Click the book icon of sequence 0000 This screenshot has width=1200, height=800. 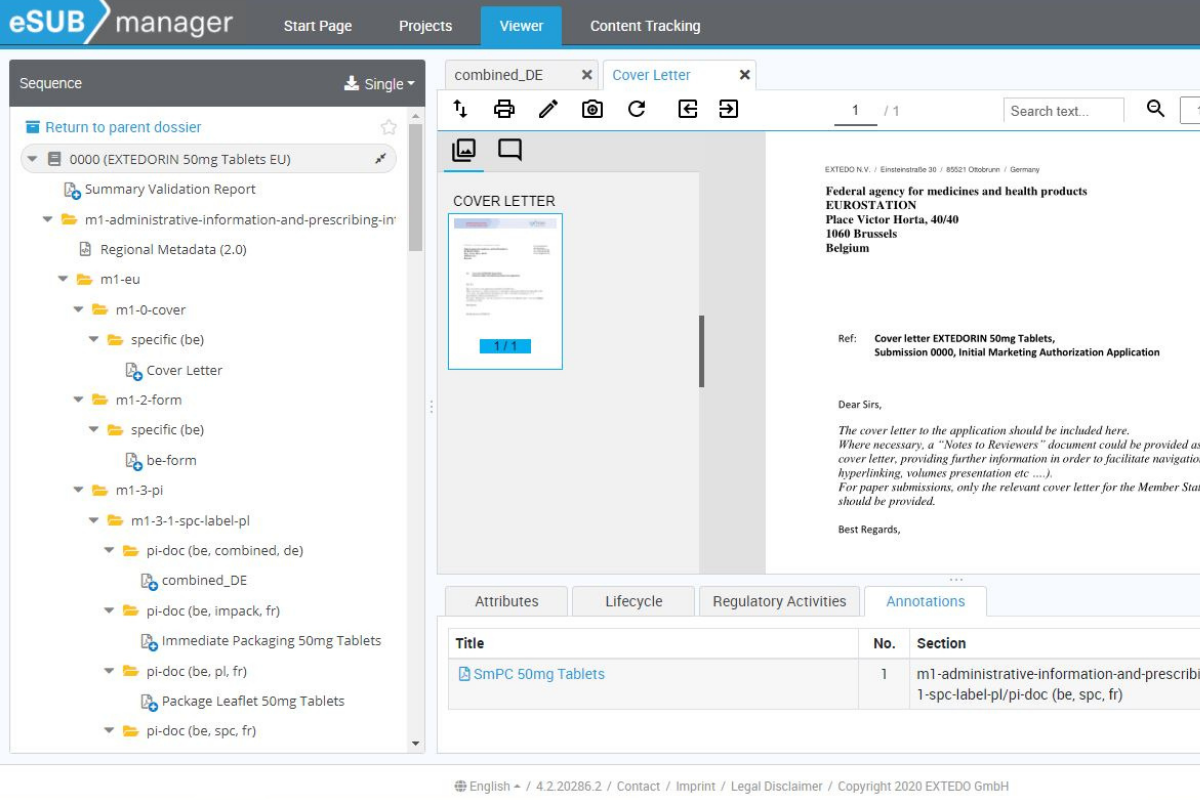pos(55,159)
